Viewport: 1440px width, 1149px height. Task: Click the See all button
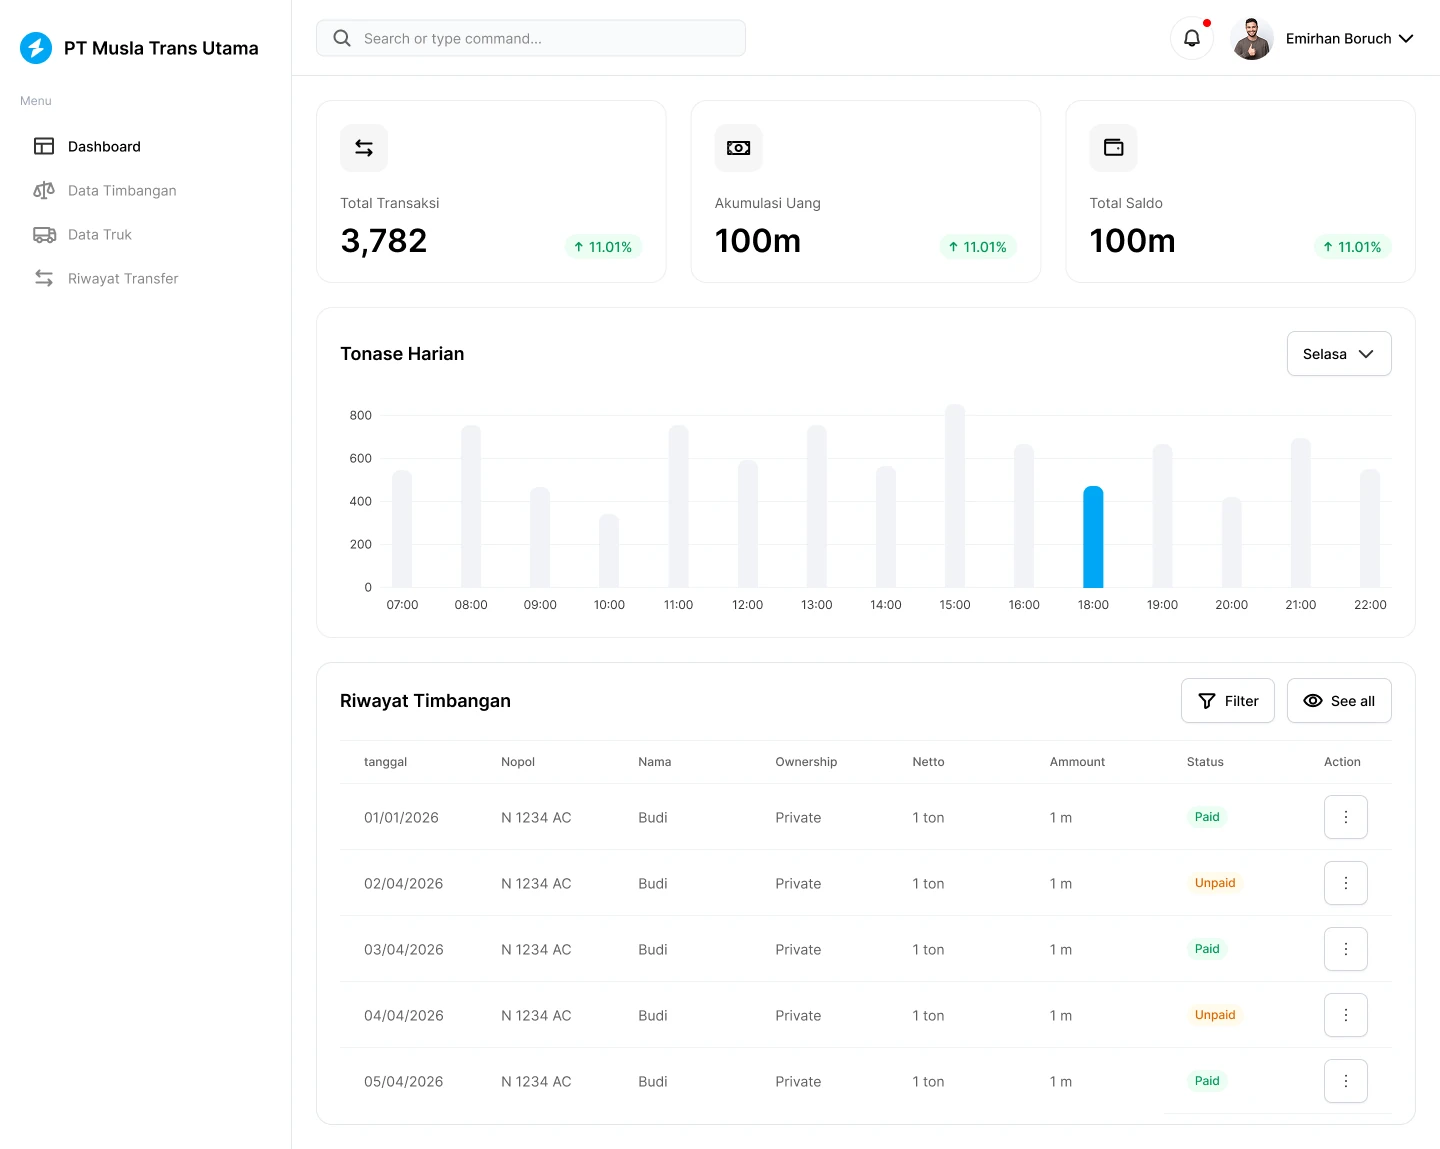(x=1339, y=701)
